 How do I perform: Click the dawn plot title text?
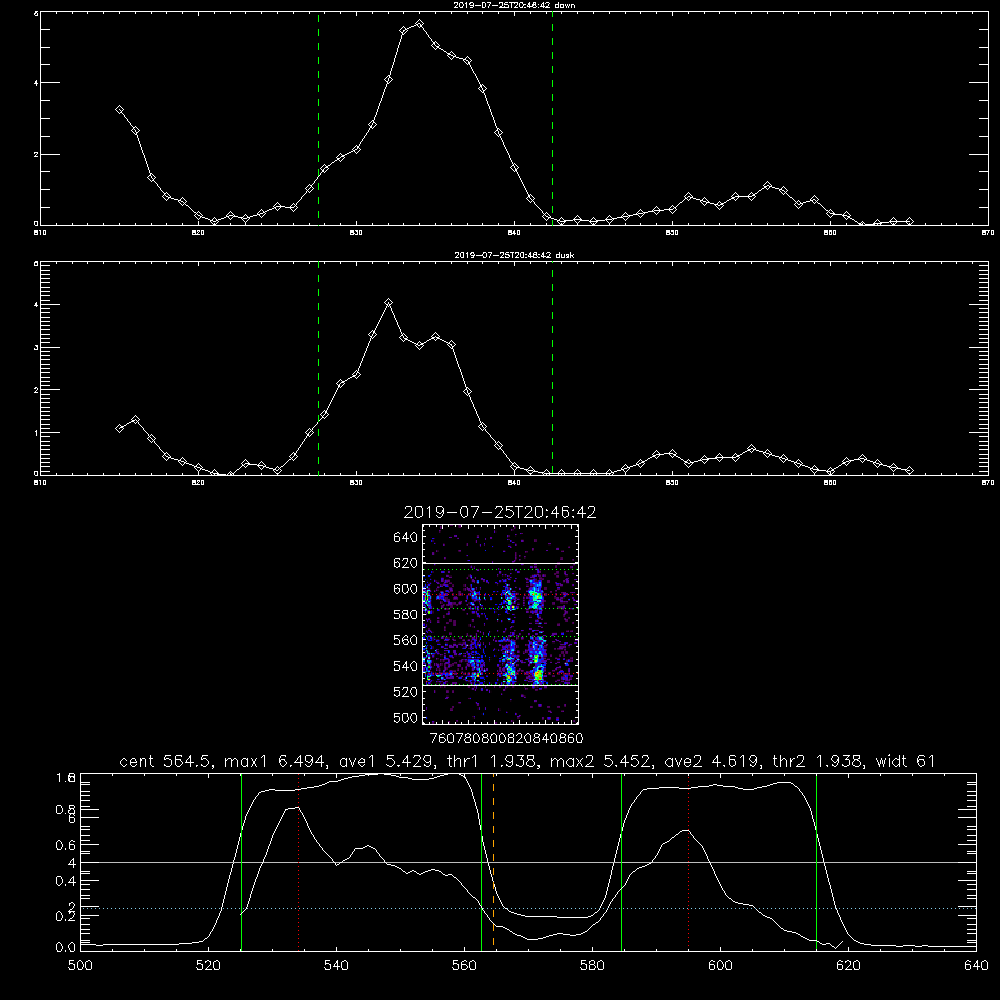tap(514, 5)
